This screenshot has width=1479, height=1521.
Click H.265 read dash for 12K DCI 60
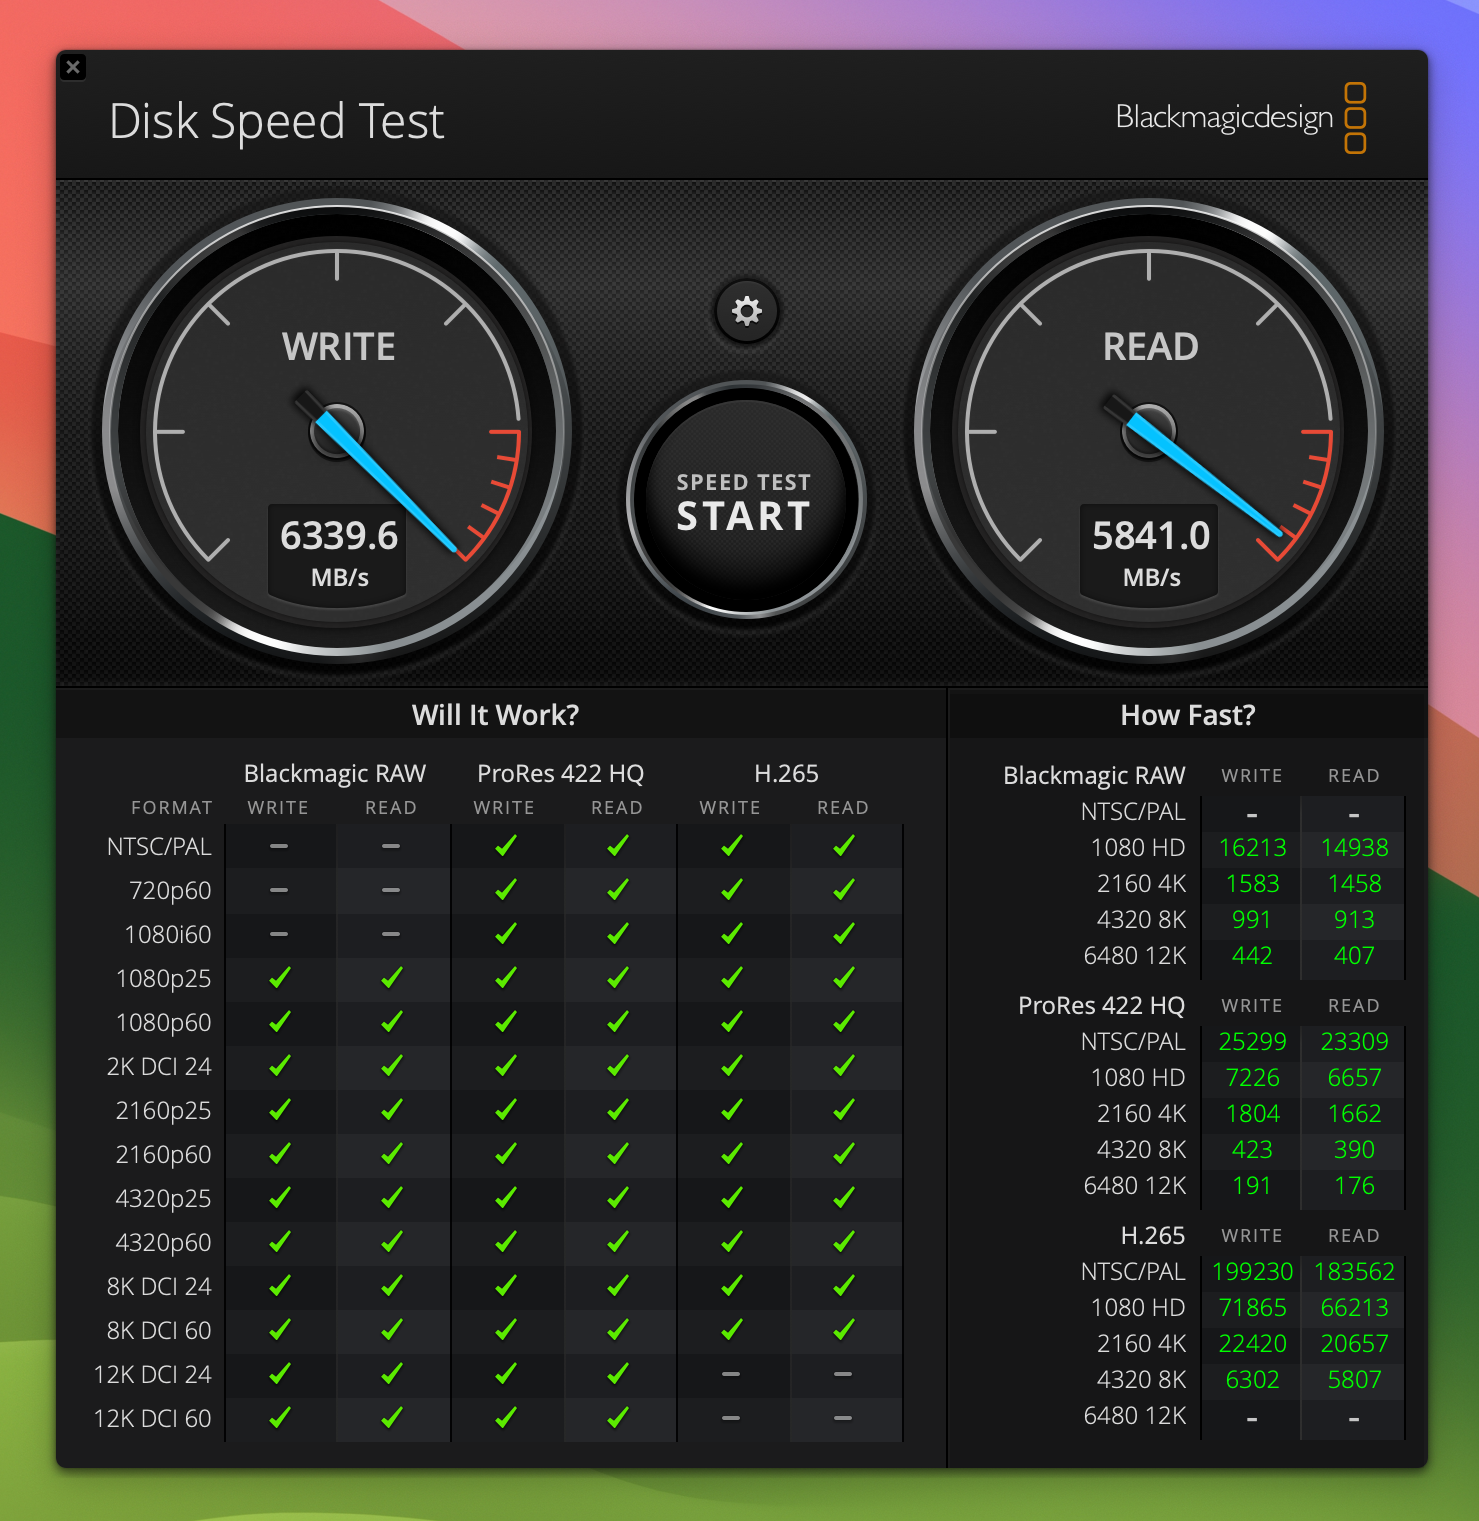(x=843, y=1418)
